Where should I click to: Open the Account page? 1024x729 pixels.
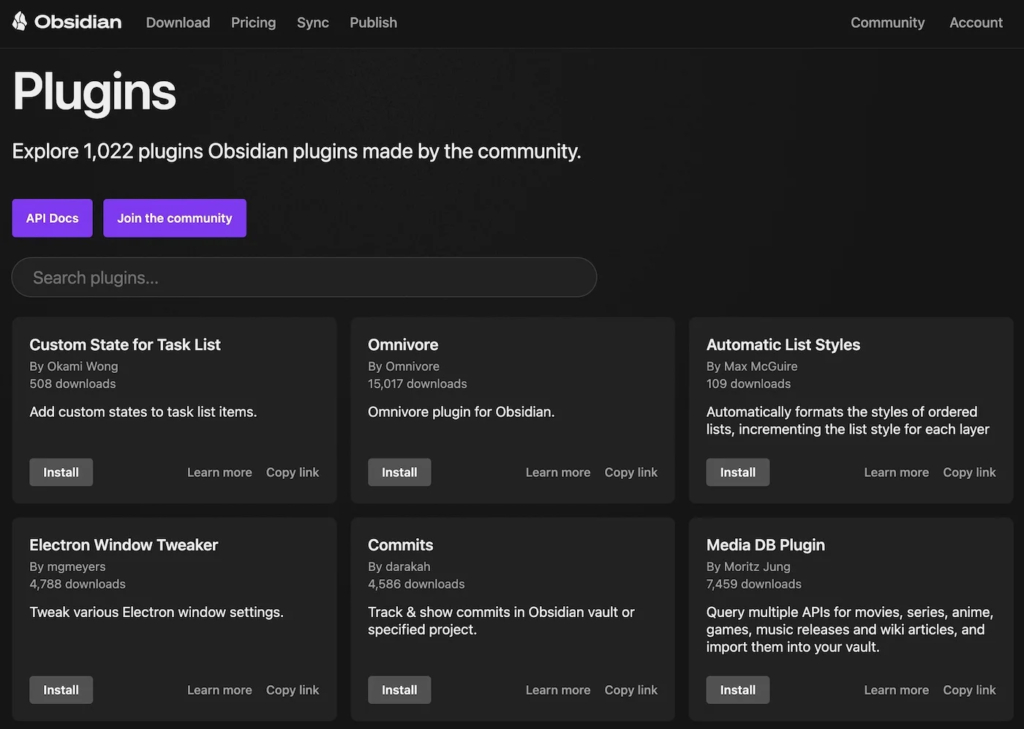tap(975, 22)
